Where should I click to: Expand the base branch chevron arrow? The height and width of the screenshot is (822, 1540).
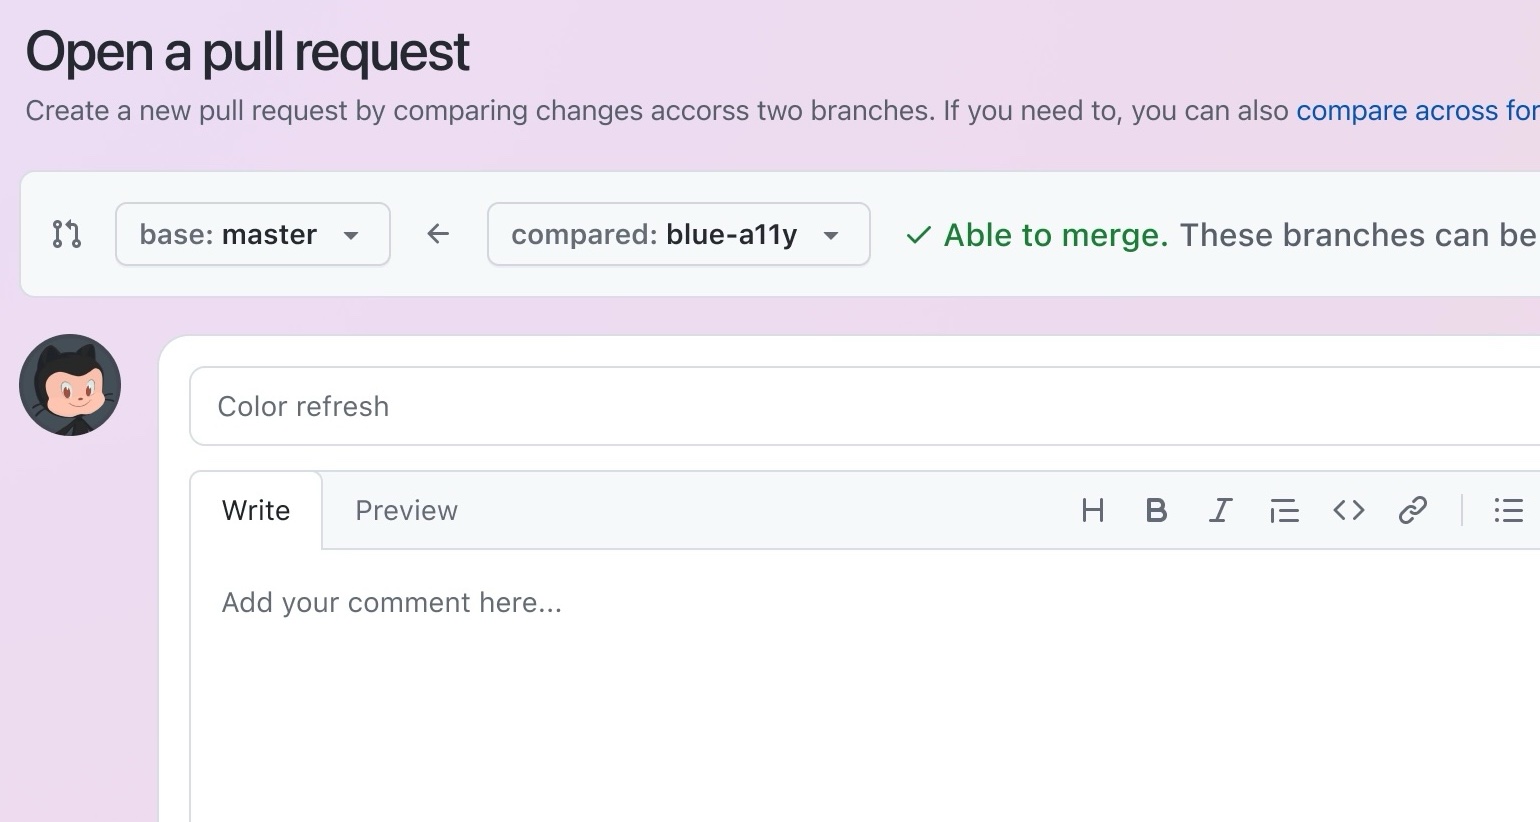point(351,235)
